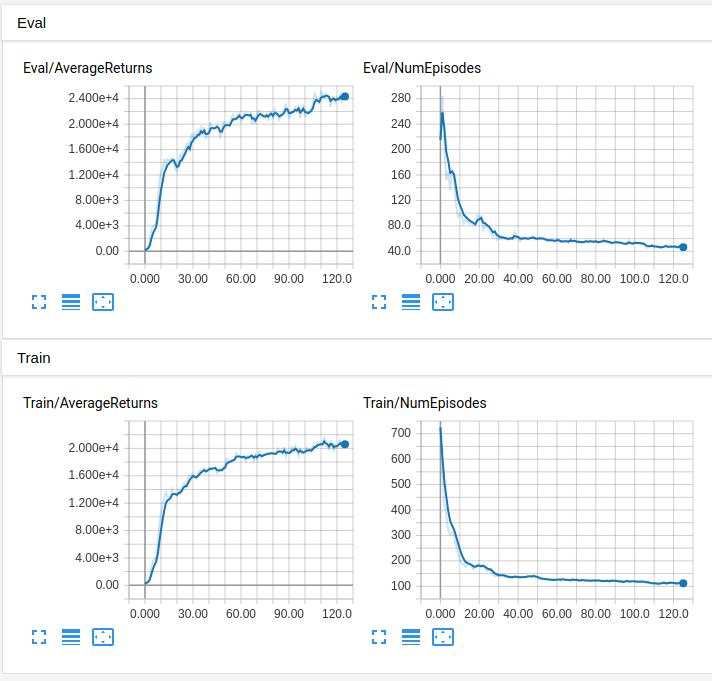Viewport: 712px width, 681px height.
Task: Click the last data point on Eval/NumEpisodes
Action: (x=683, y=247)
